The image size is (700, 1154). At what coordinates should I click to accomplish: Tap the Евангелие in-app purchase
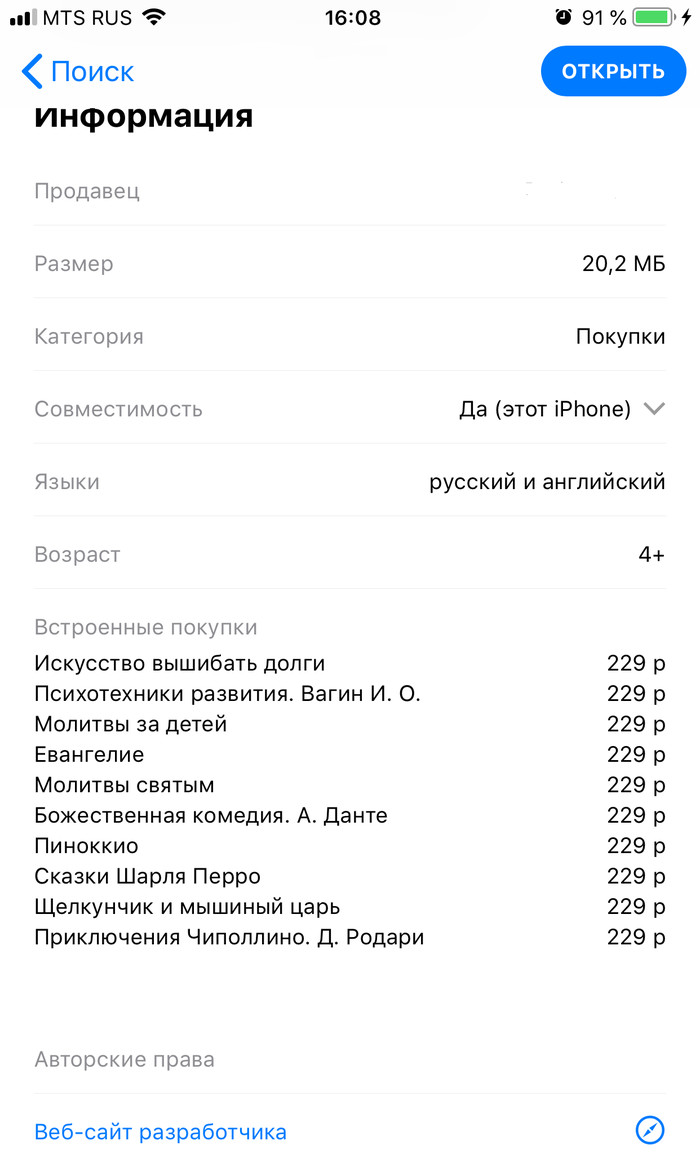tap(89, 754)
